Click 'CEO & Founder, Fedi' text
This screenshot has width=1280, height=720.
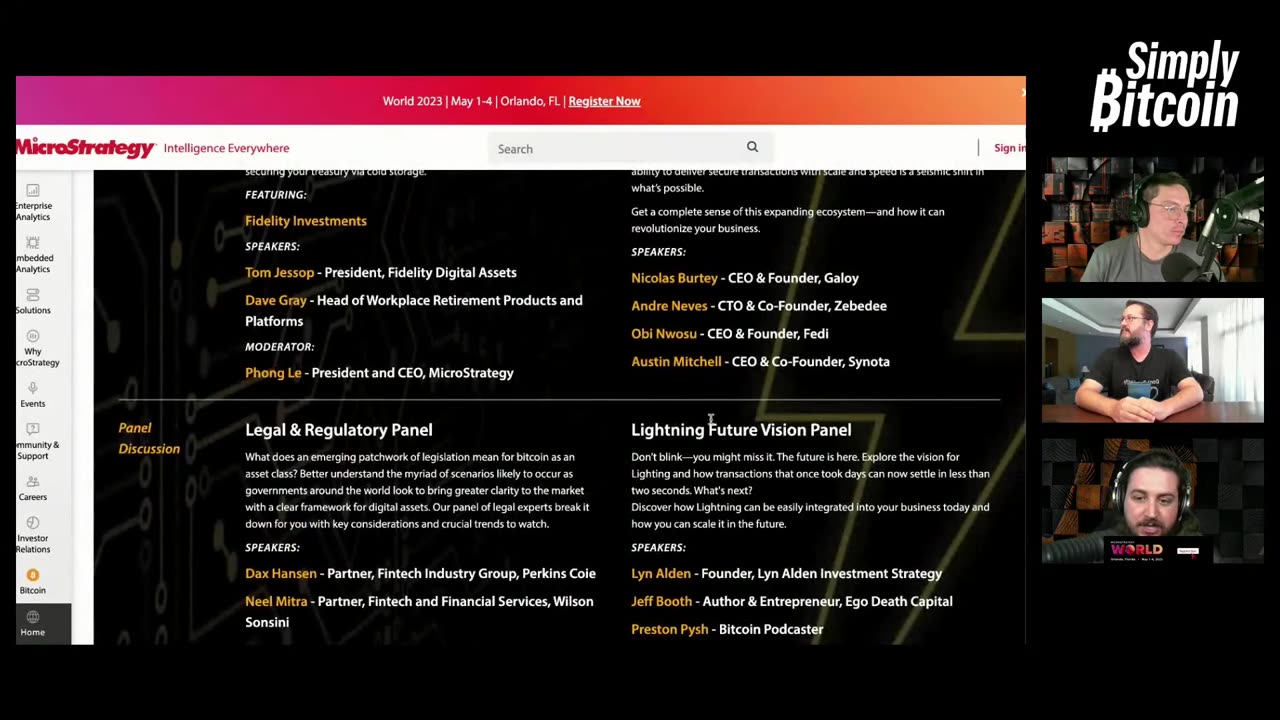click(768, 334)
